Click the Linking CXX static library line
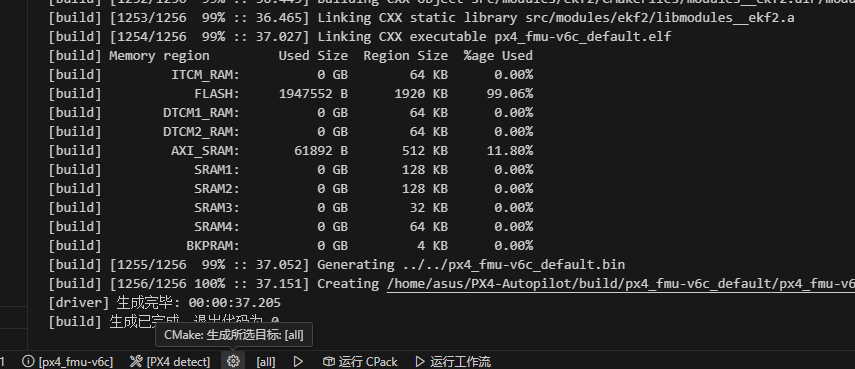Screen dimensions: 855x369 click(x=421, y=18)
